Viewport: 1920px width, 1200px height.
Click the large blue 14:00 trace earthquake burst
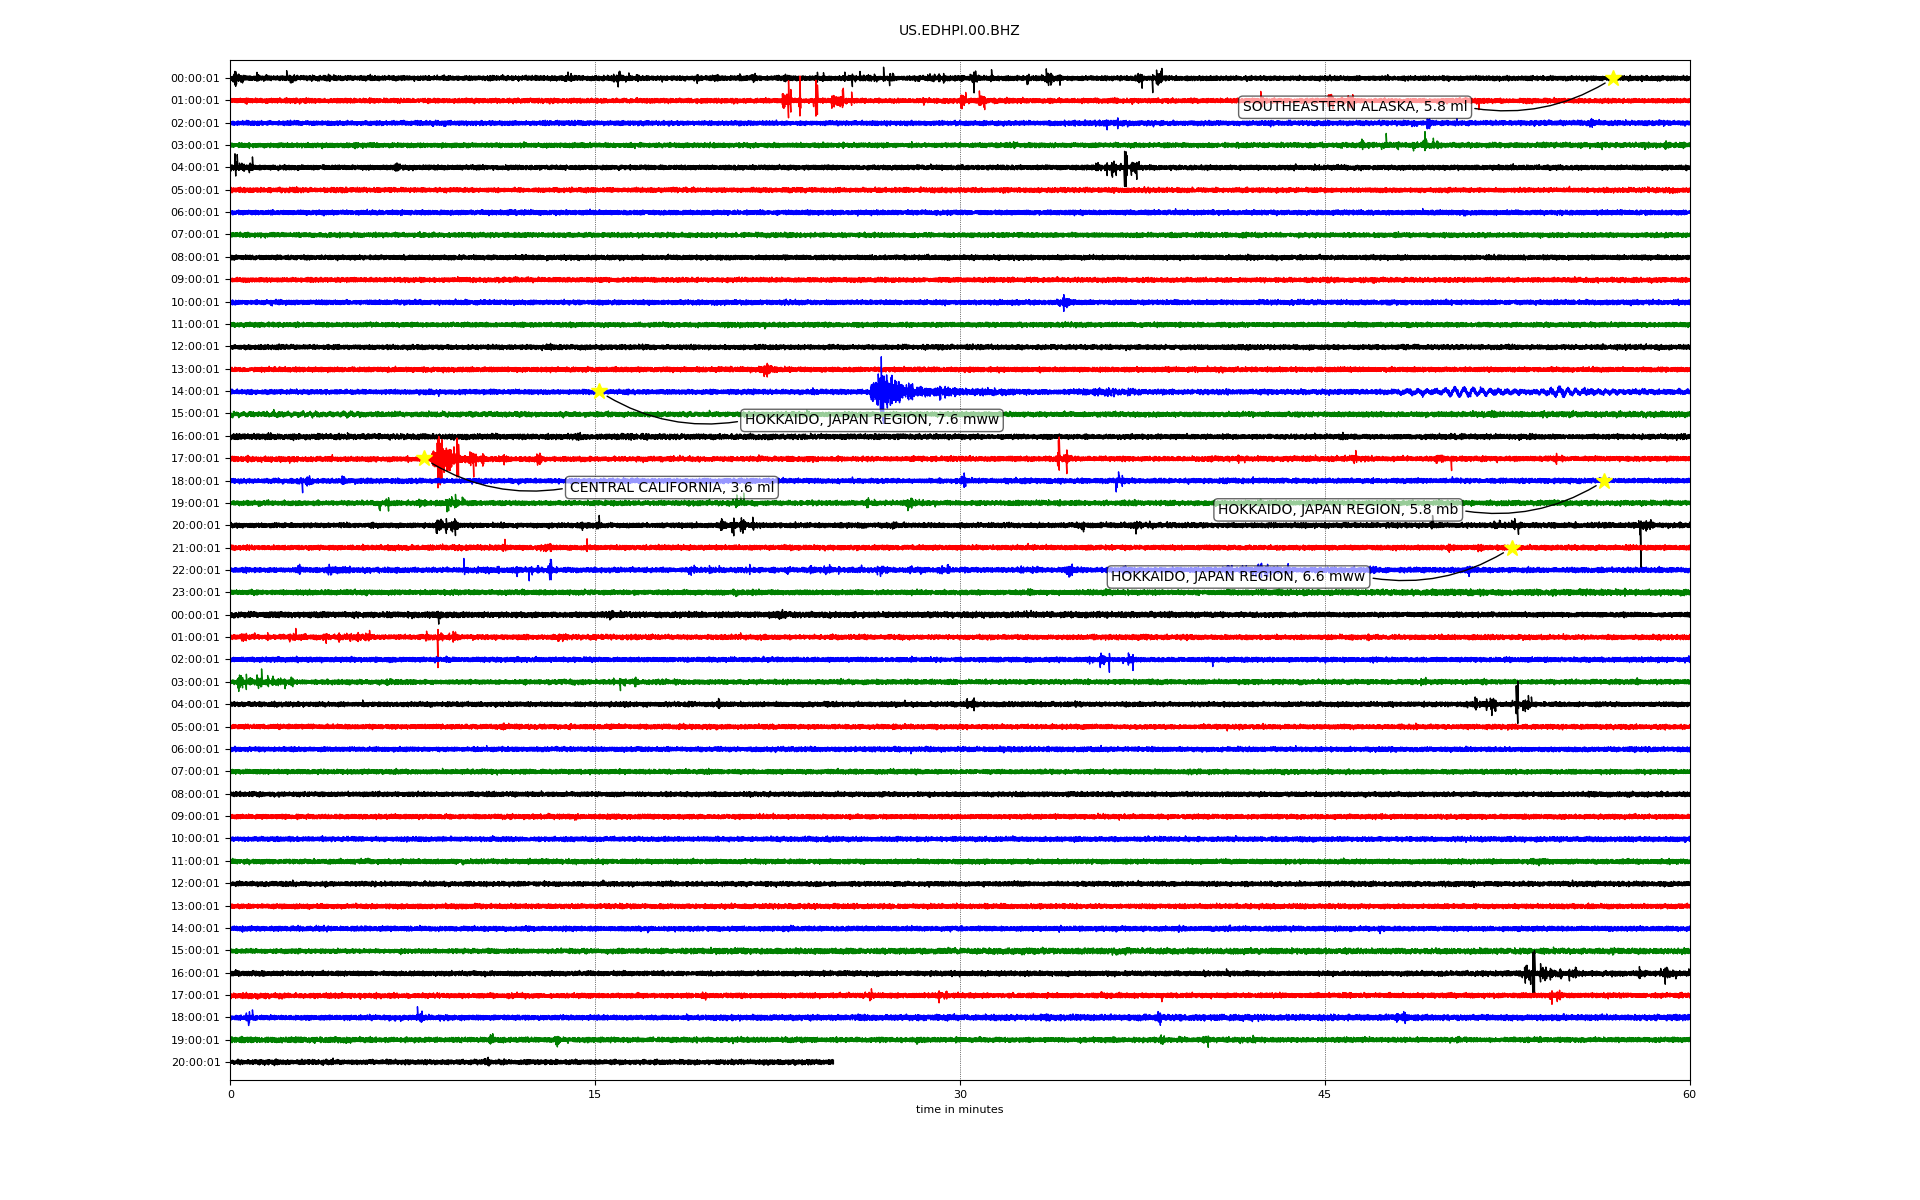pyautogui.click(x=884, y=390)
